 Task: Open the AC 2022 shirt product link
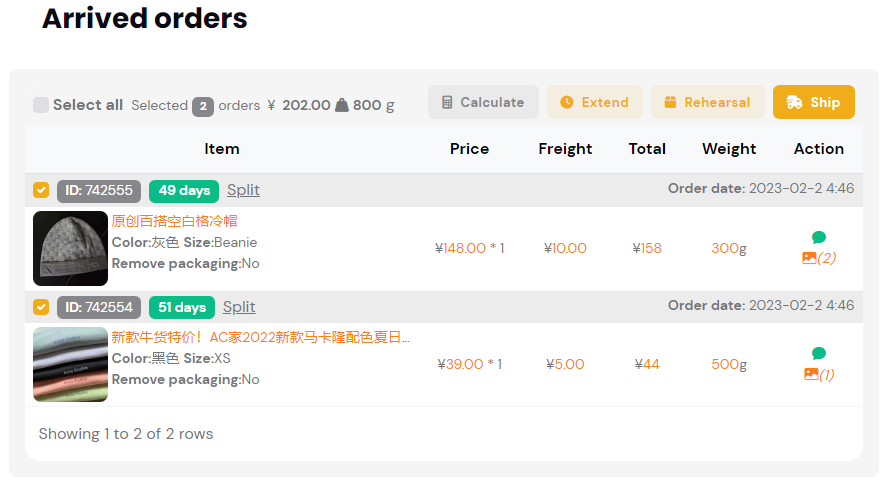pos(260,337)
